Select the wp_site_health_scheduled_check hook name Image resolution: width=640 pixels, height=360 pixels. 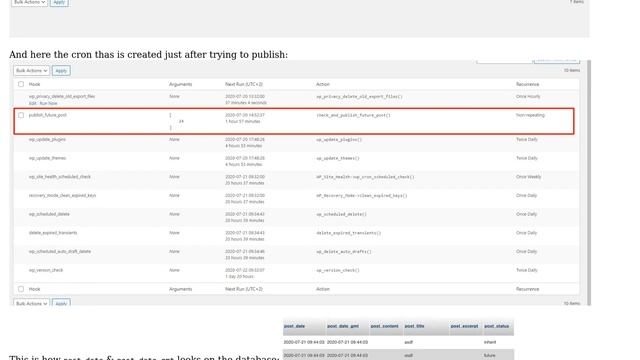tap(60, 177)
